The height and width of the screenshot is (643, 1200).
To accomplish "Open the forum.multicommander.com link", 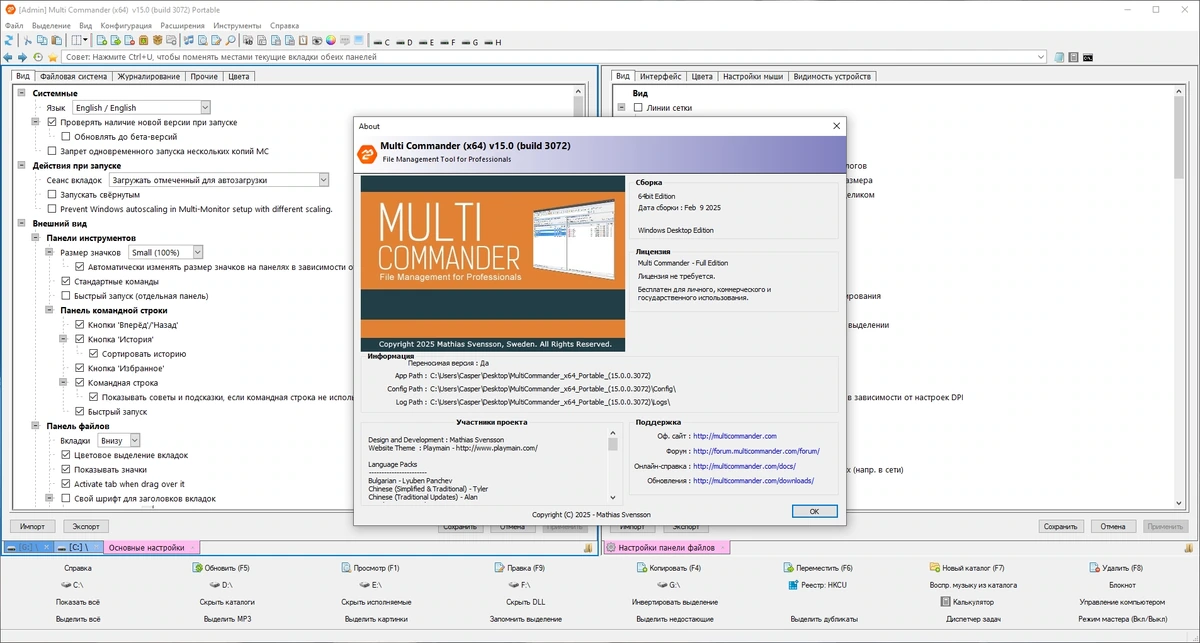I will tap(756, 451).
